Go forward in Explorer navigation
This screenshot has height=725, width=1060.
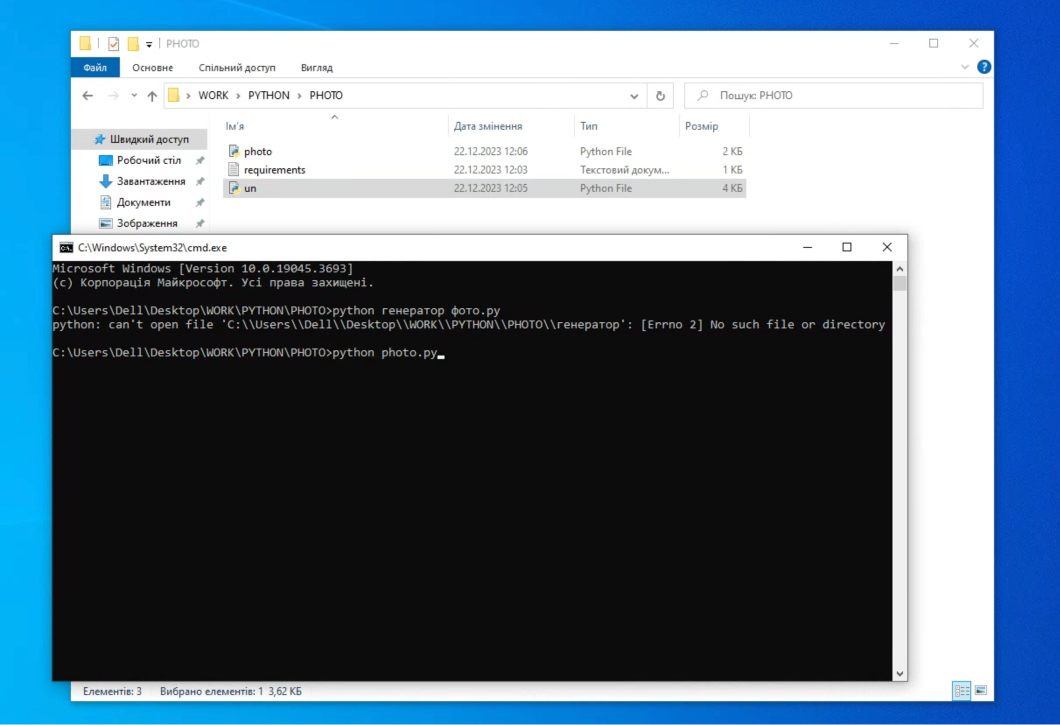coord(113,95)
